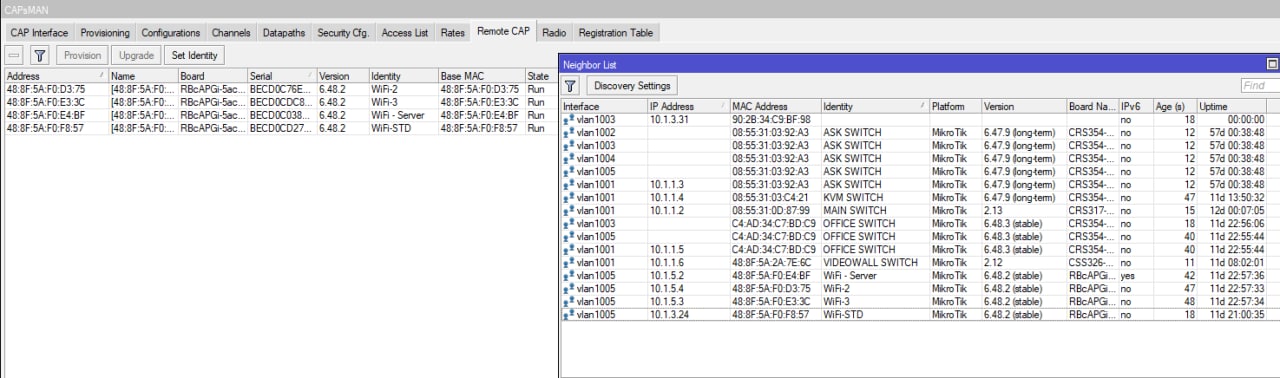Open Discovery Settings in Neighbor List

631,86
